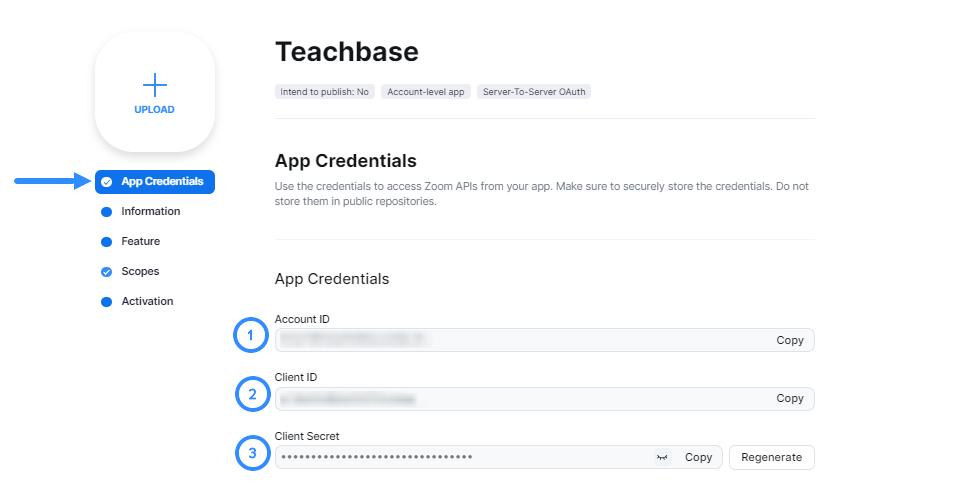Select the Client ID field
This screenshot has width=954, height=497.
pos(545,398)
